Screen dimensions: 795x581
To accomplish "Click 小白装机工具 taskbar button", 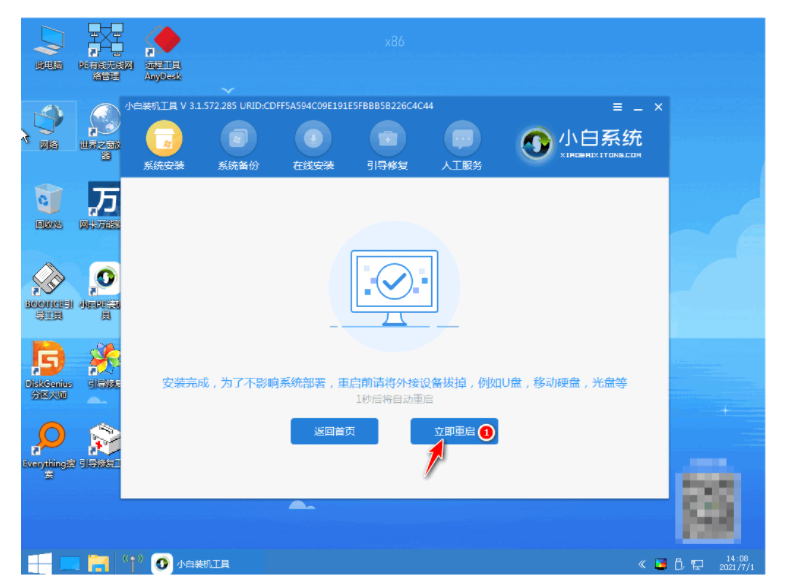I will [192, 564].
